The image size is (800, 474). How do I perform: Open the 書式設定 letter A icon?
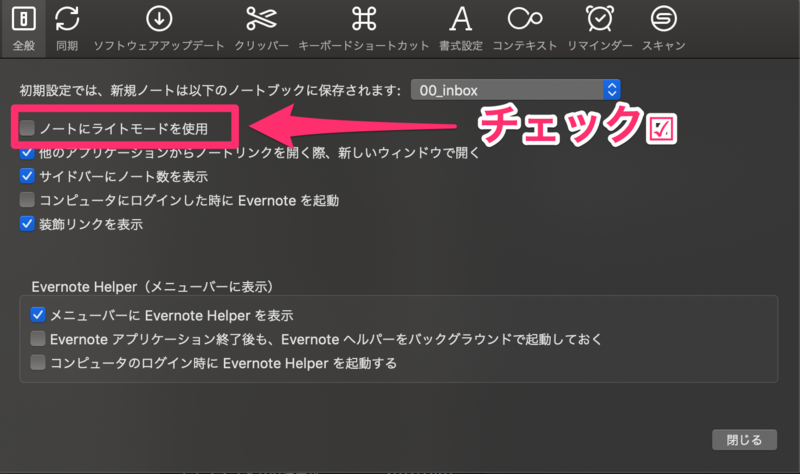[x=460, y=19]
